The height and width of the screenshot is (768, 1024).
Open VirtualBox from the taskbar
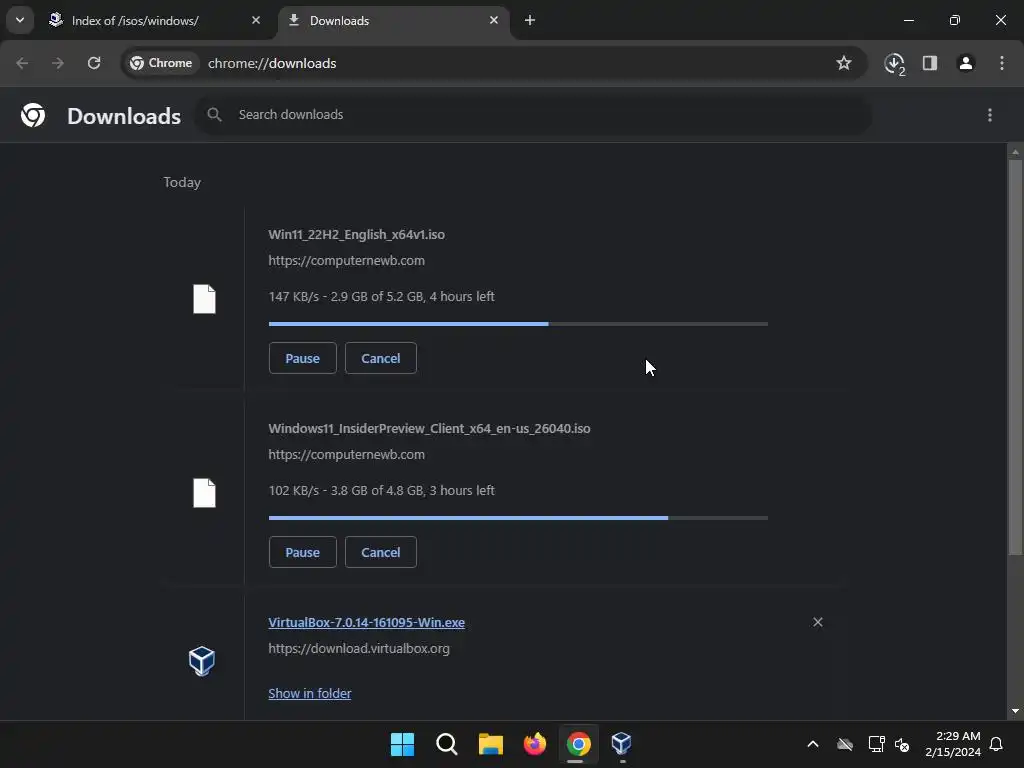click(x=621, y=744)
